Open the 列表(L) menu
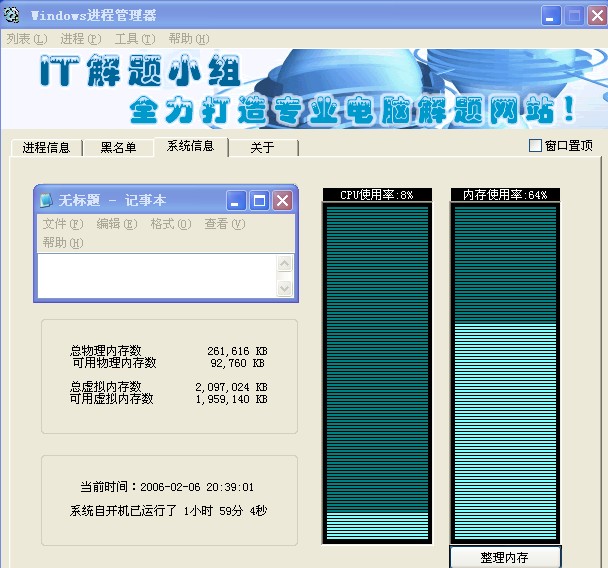 [x=27, y=39]
